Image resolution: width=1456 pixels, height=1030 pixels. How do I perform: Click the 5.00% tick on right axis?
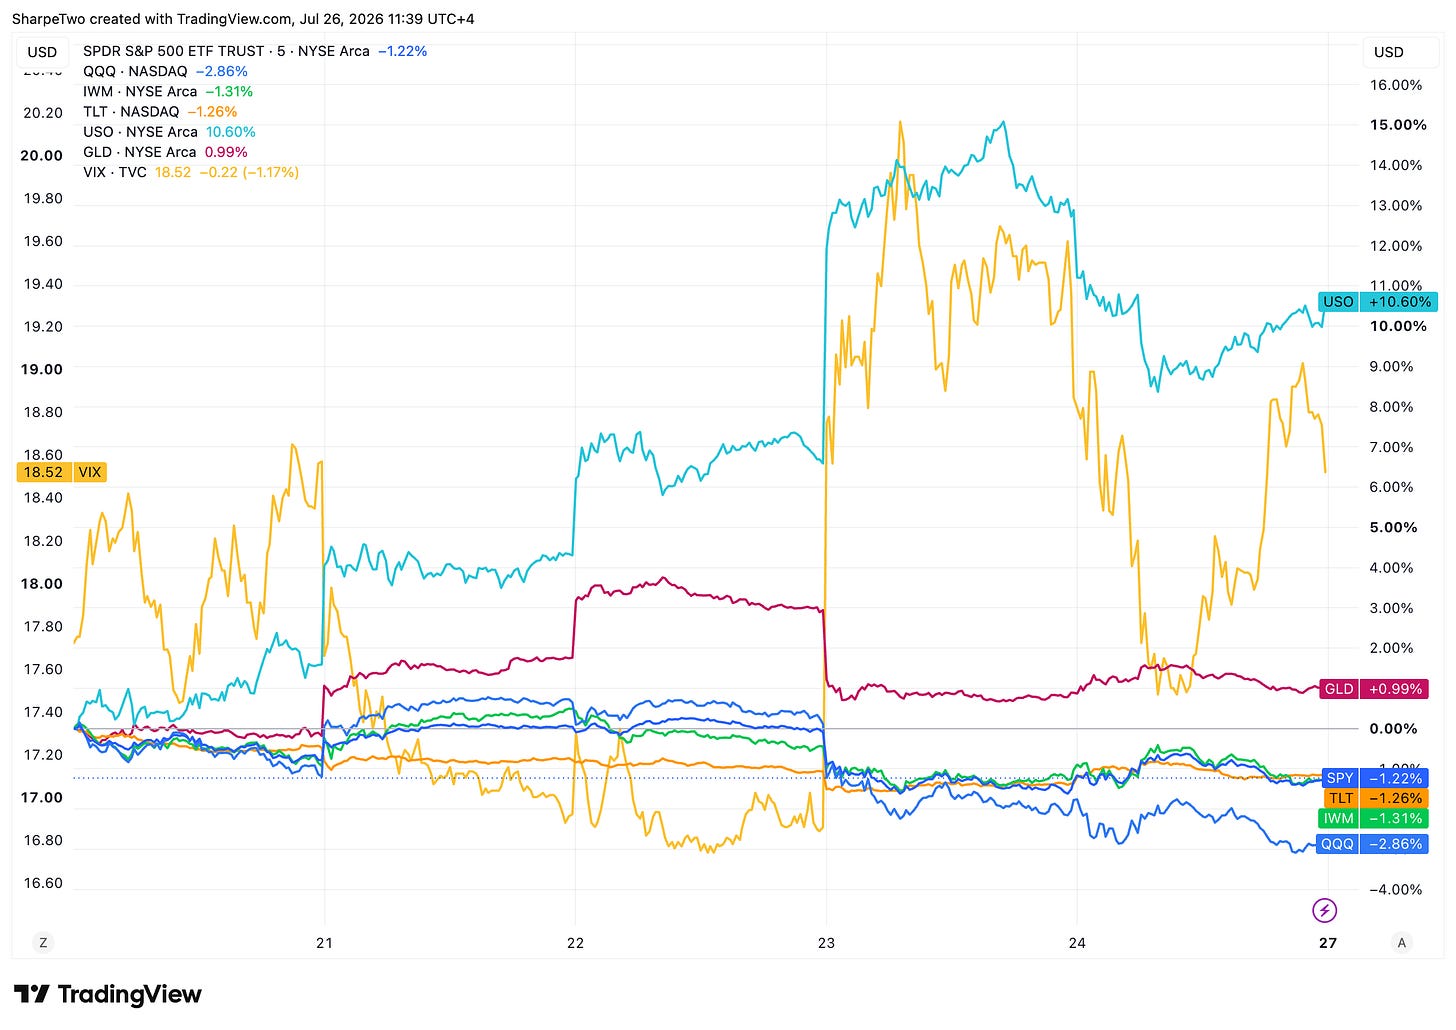click(1393, 527)
